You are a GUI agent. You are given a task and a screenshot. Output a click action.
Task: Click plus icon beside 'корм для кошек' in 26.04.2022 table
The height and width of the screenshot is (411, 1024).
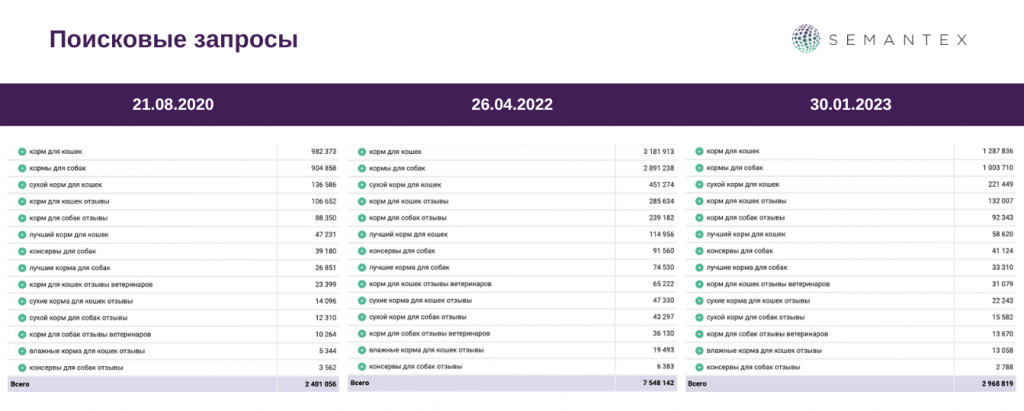pos(362,152)
